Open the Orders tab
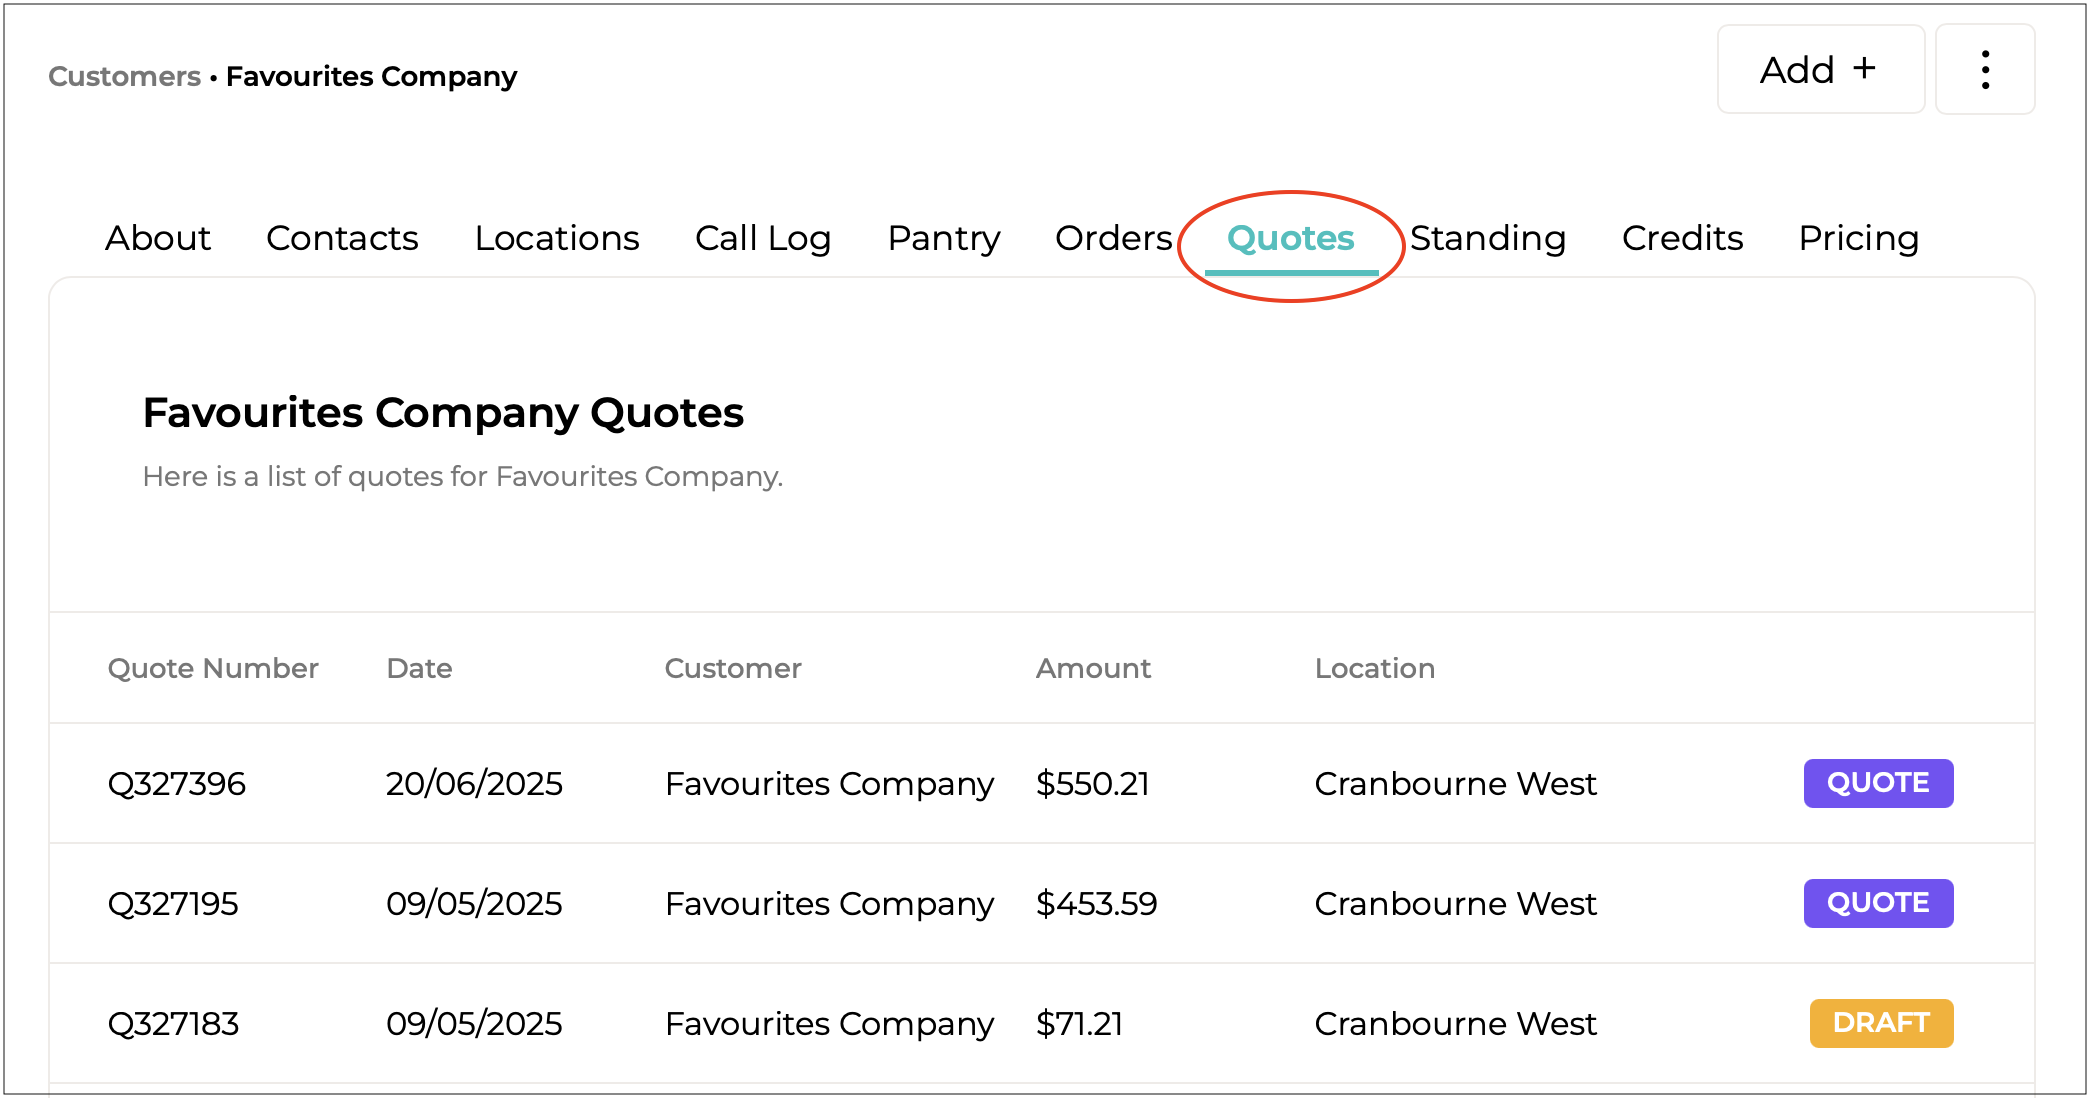Viewport: 2090px width, 1098px height. pos(1113,238)
